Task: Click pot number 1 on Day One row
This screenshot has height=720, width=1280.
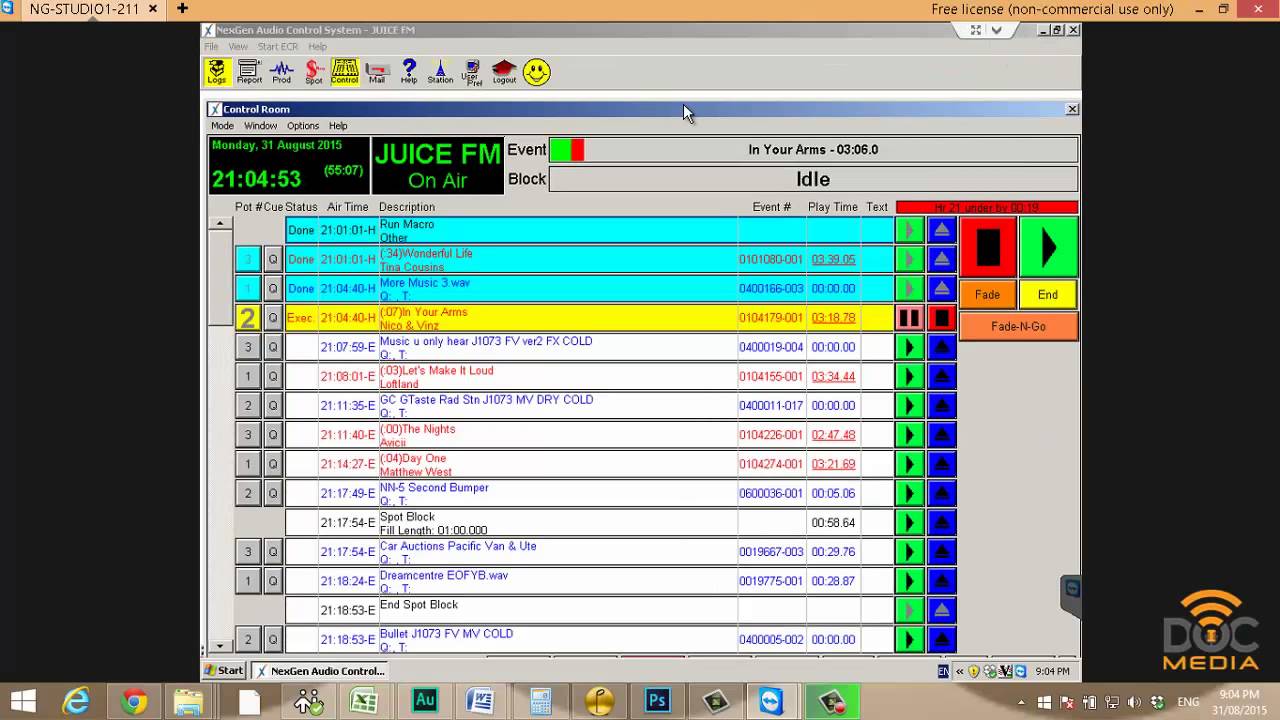Action: point(248,464)
